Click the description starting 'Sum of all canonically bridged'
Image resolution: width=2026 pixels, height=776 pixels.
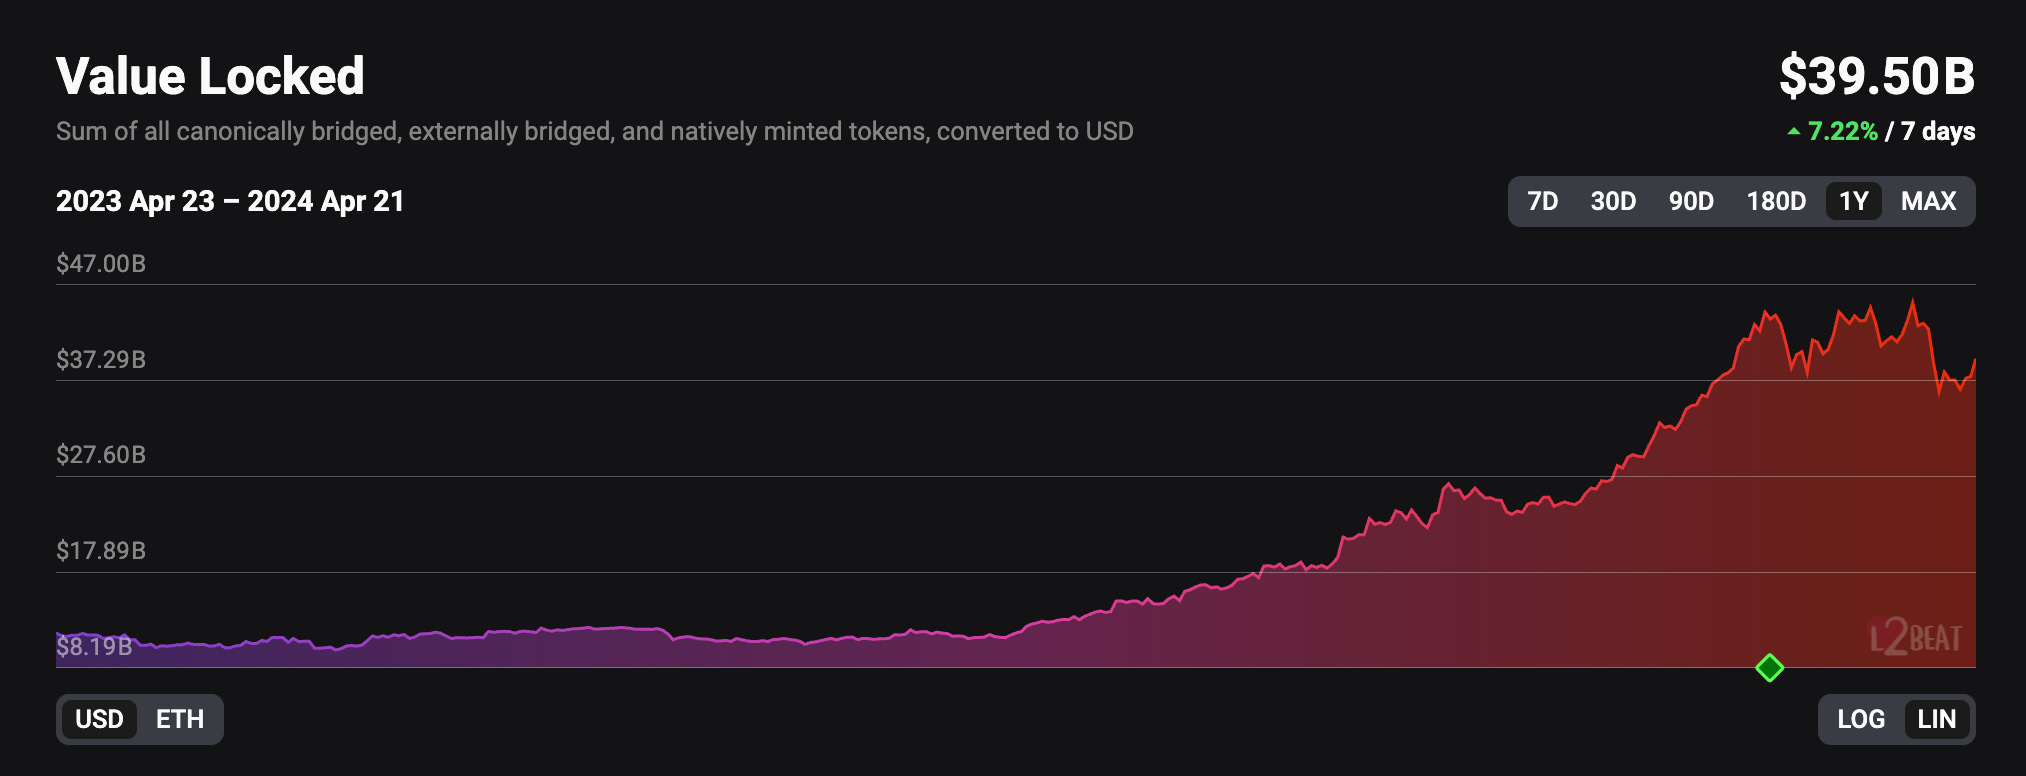pos(595,131)
